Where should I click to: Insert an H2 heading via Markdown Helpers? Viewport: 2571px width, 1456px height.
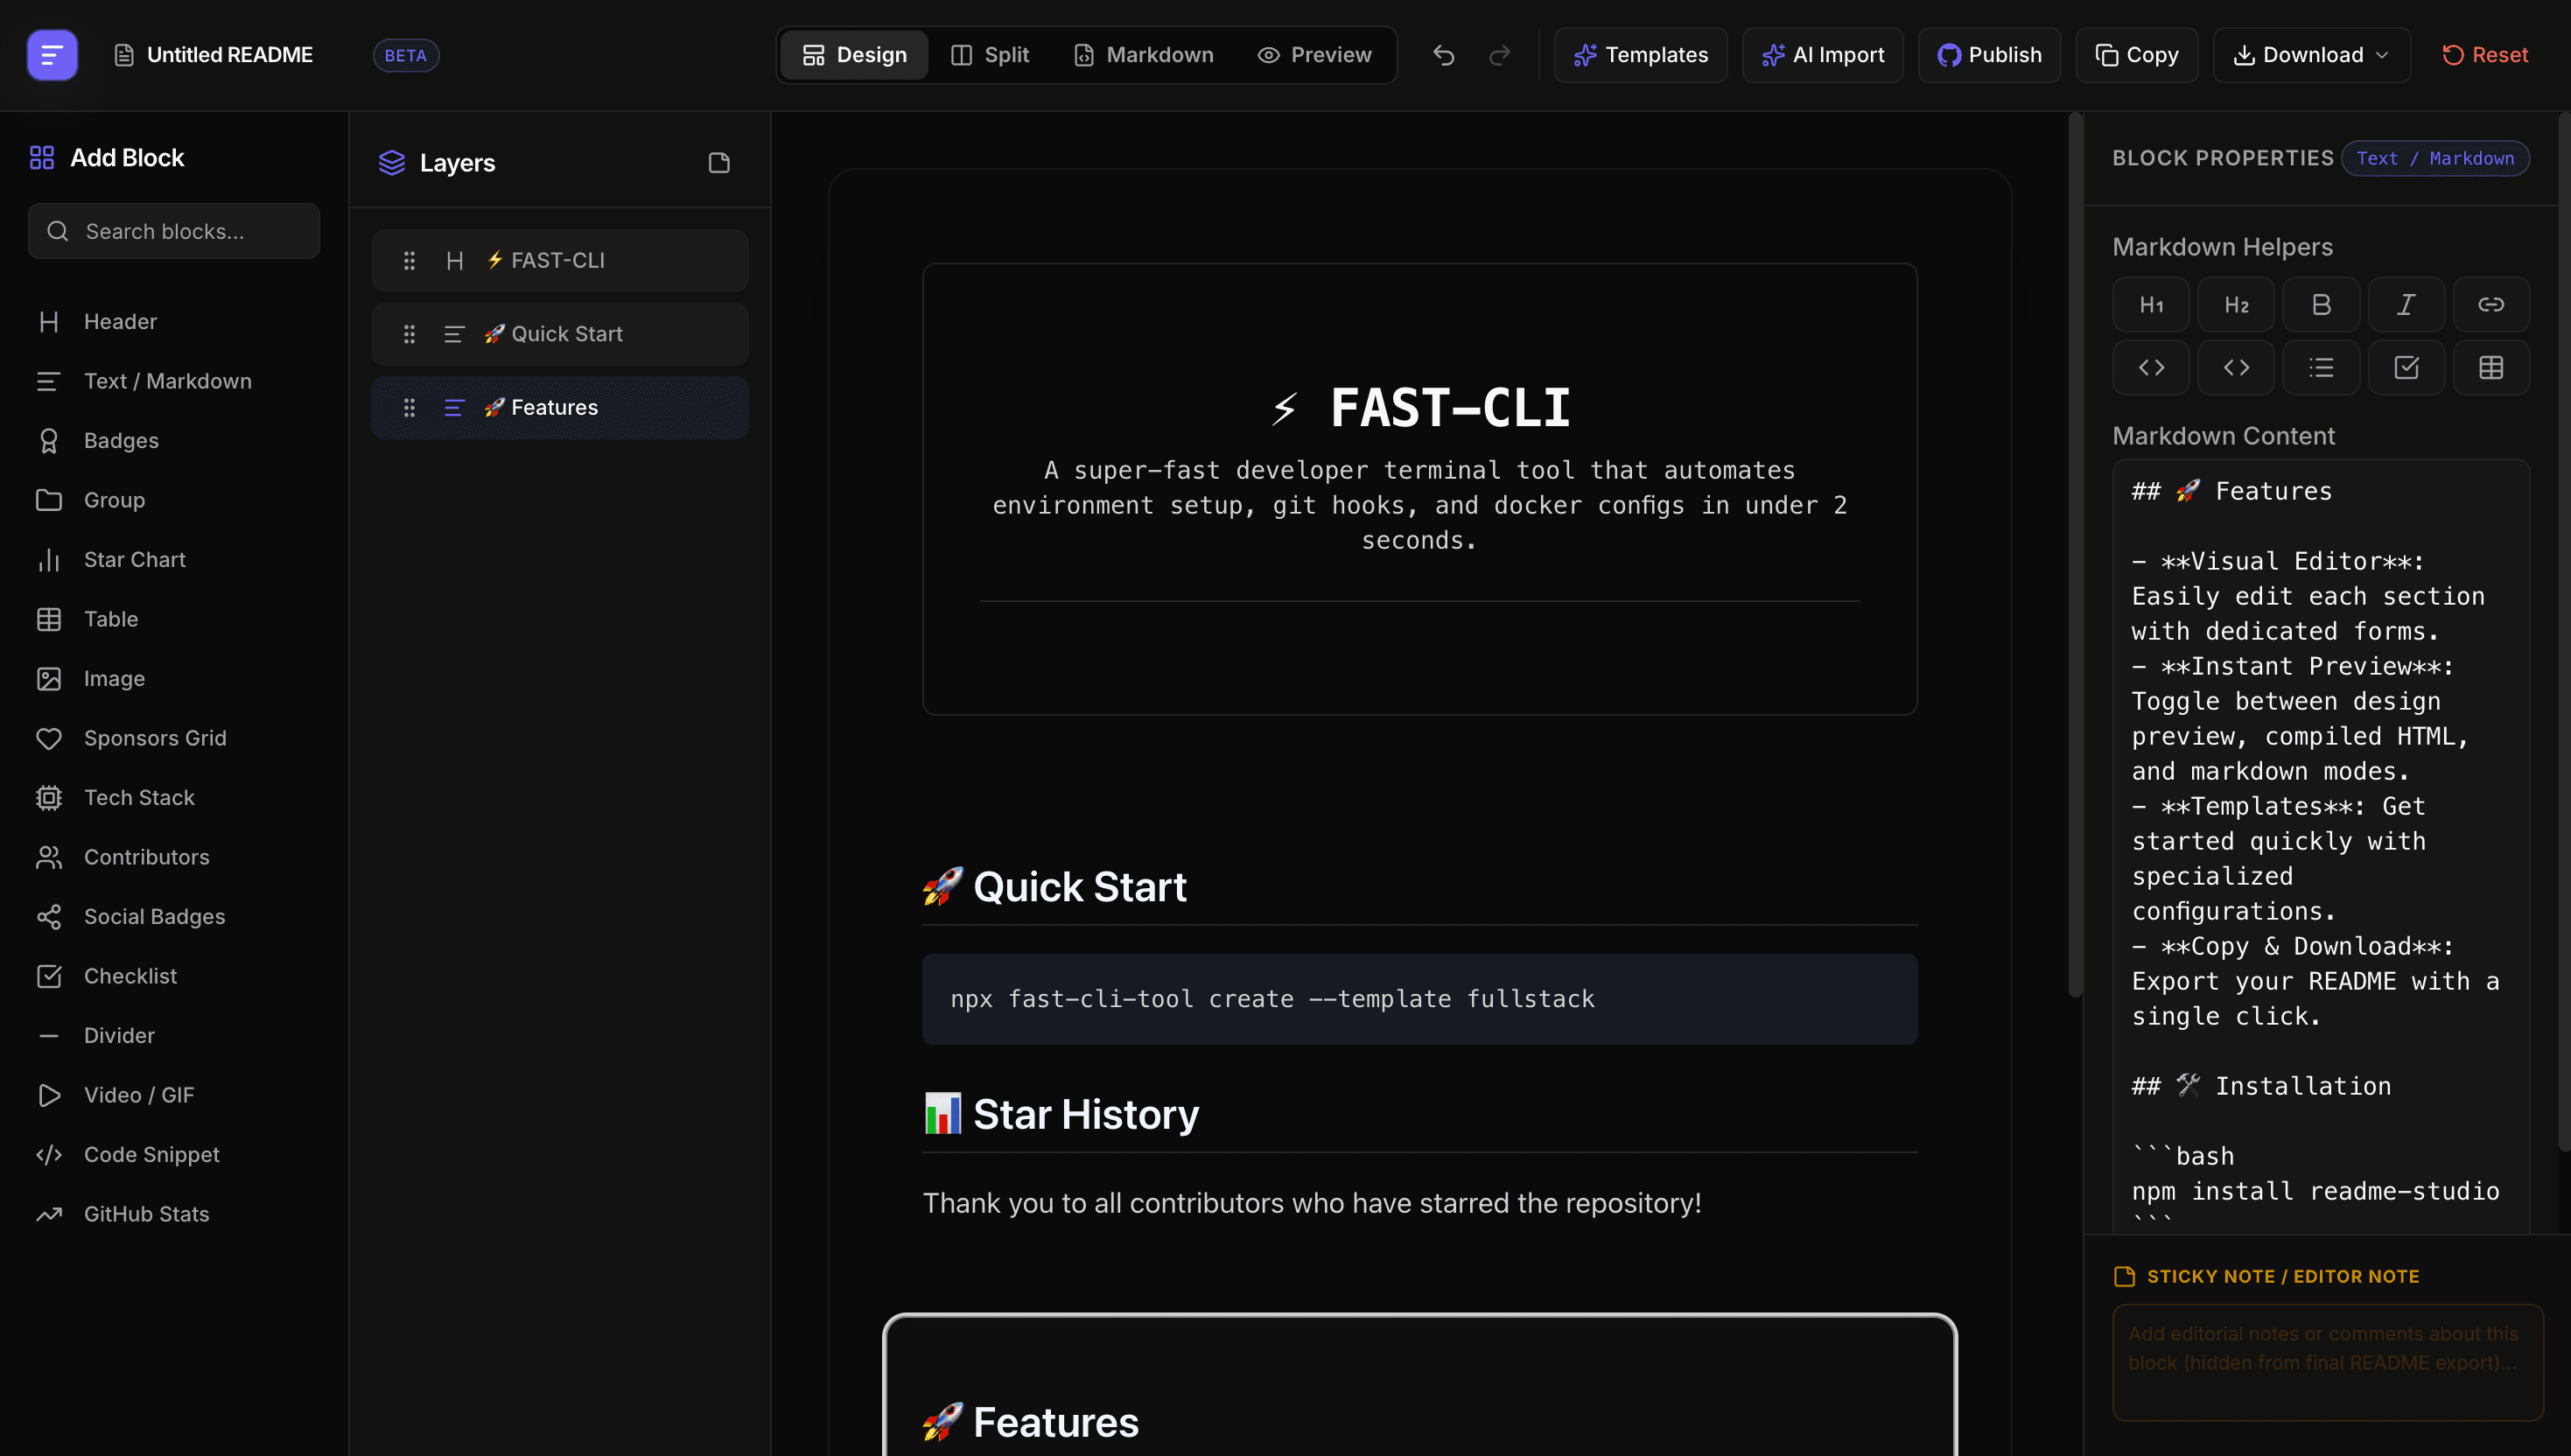point(2236,305)
